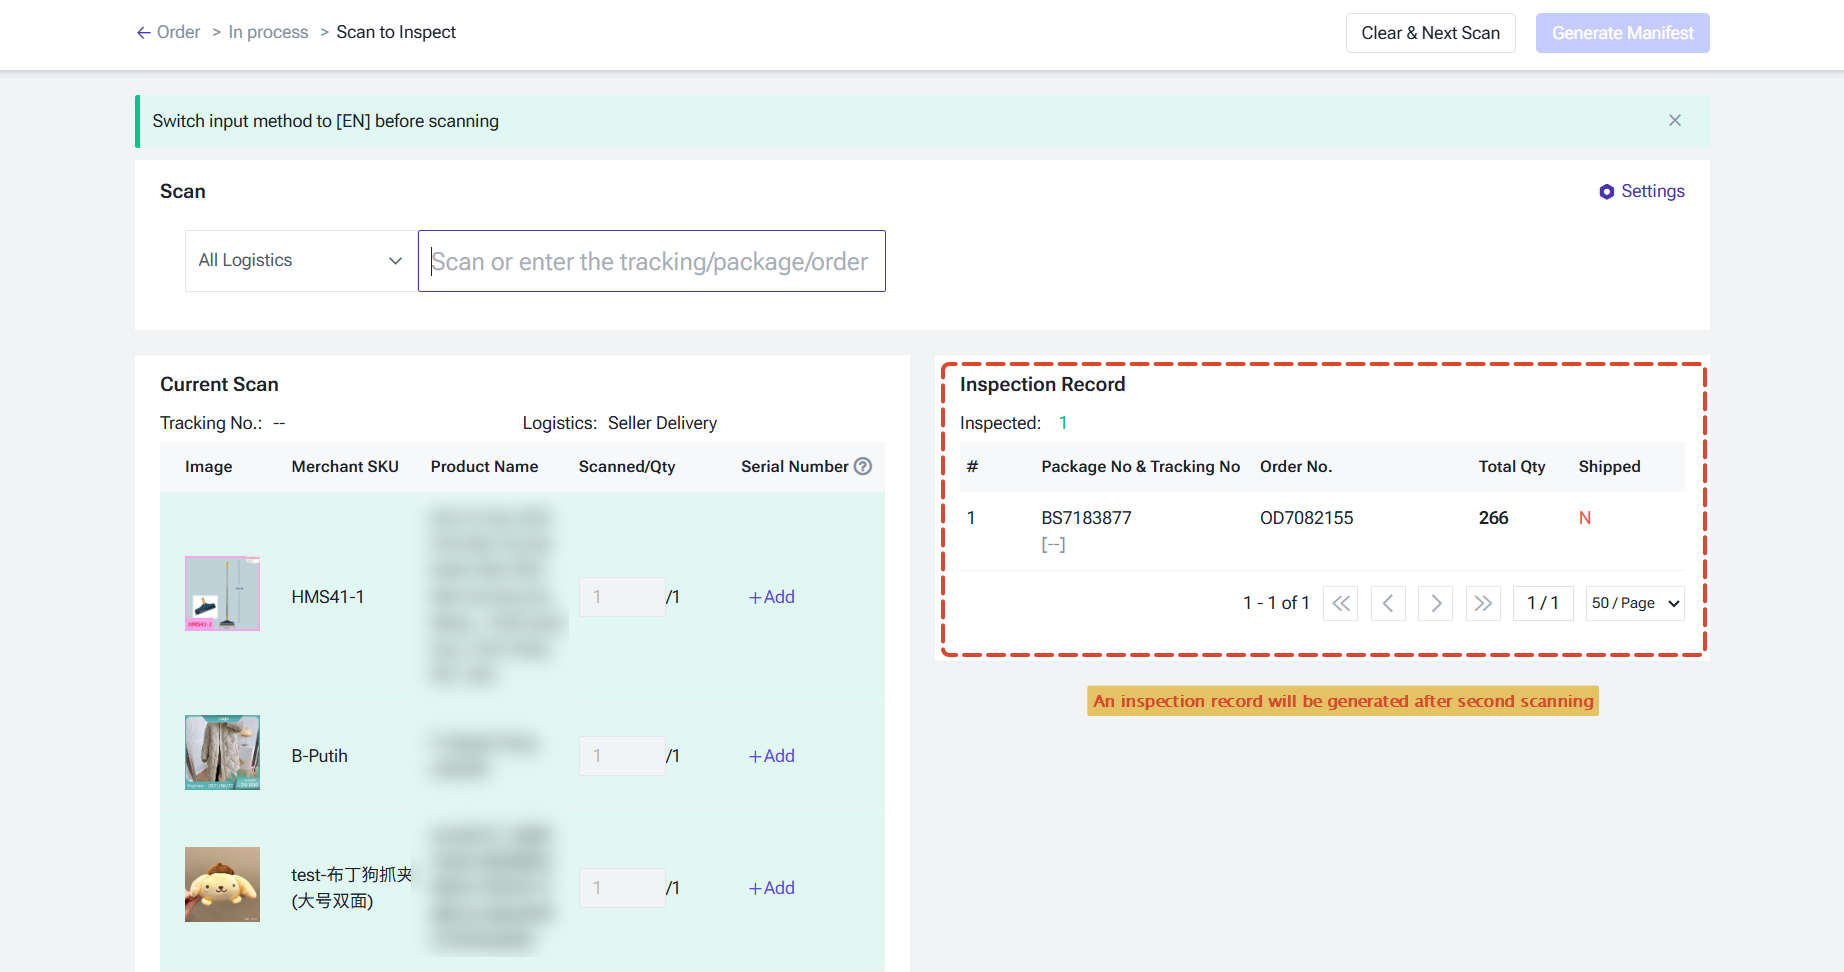Click the Generate Manifest button
Screen dimensions: 1844x972
[1622, 33]
